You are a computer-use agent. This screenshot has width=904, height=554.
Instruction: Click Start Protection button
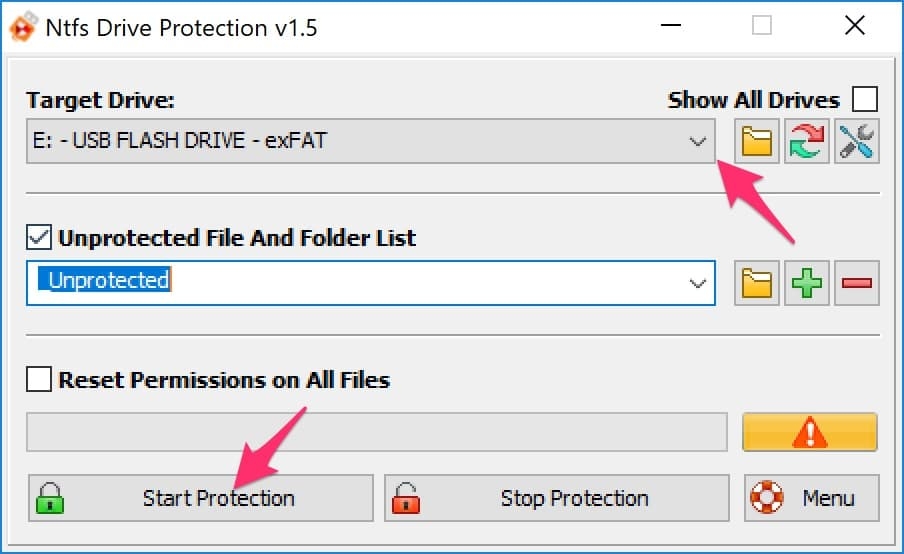(x=201, y=498)
